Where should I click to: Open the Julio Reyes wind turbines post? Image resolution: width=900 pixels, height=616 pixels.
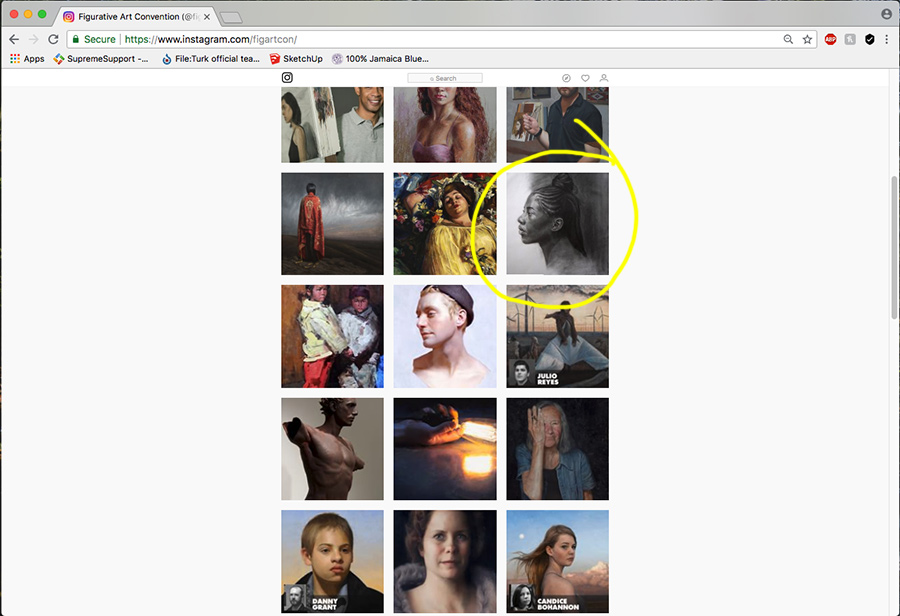click(x=557, y=336)
